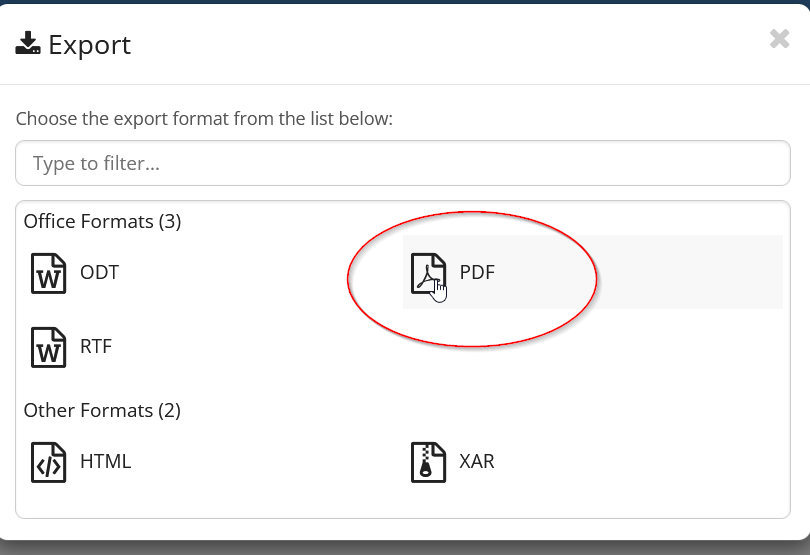Screen dimensions: 810x555
Task: Click the "Choose the export format" instruction text
Action: click(x=204, y=118)
